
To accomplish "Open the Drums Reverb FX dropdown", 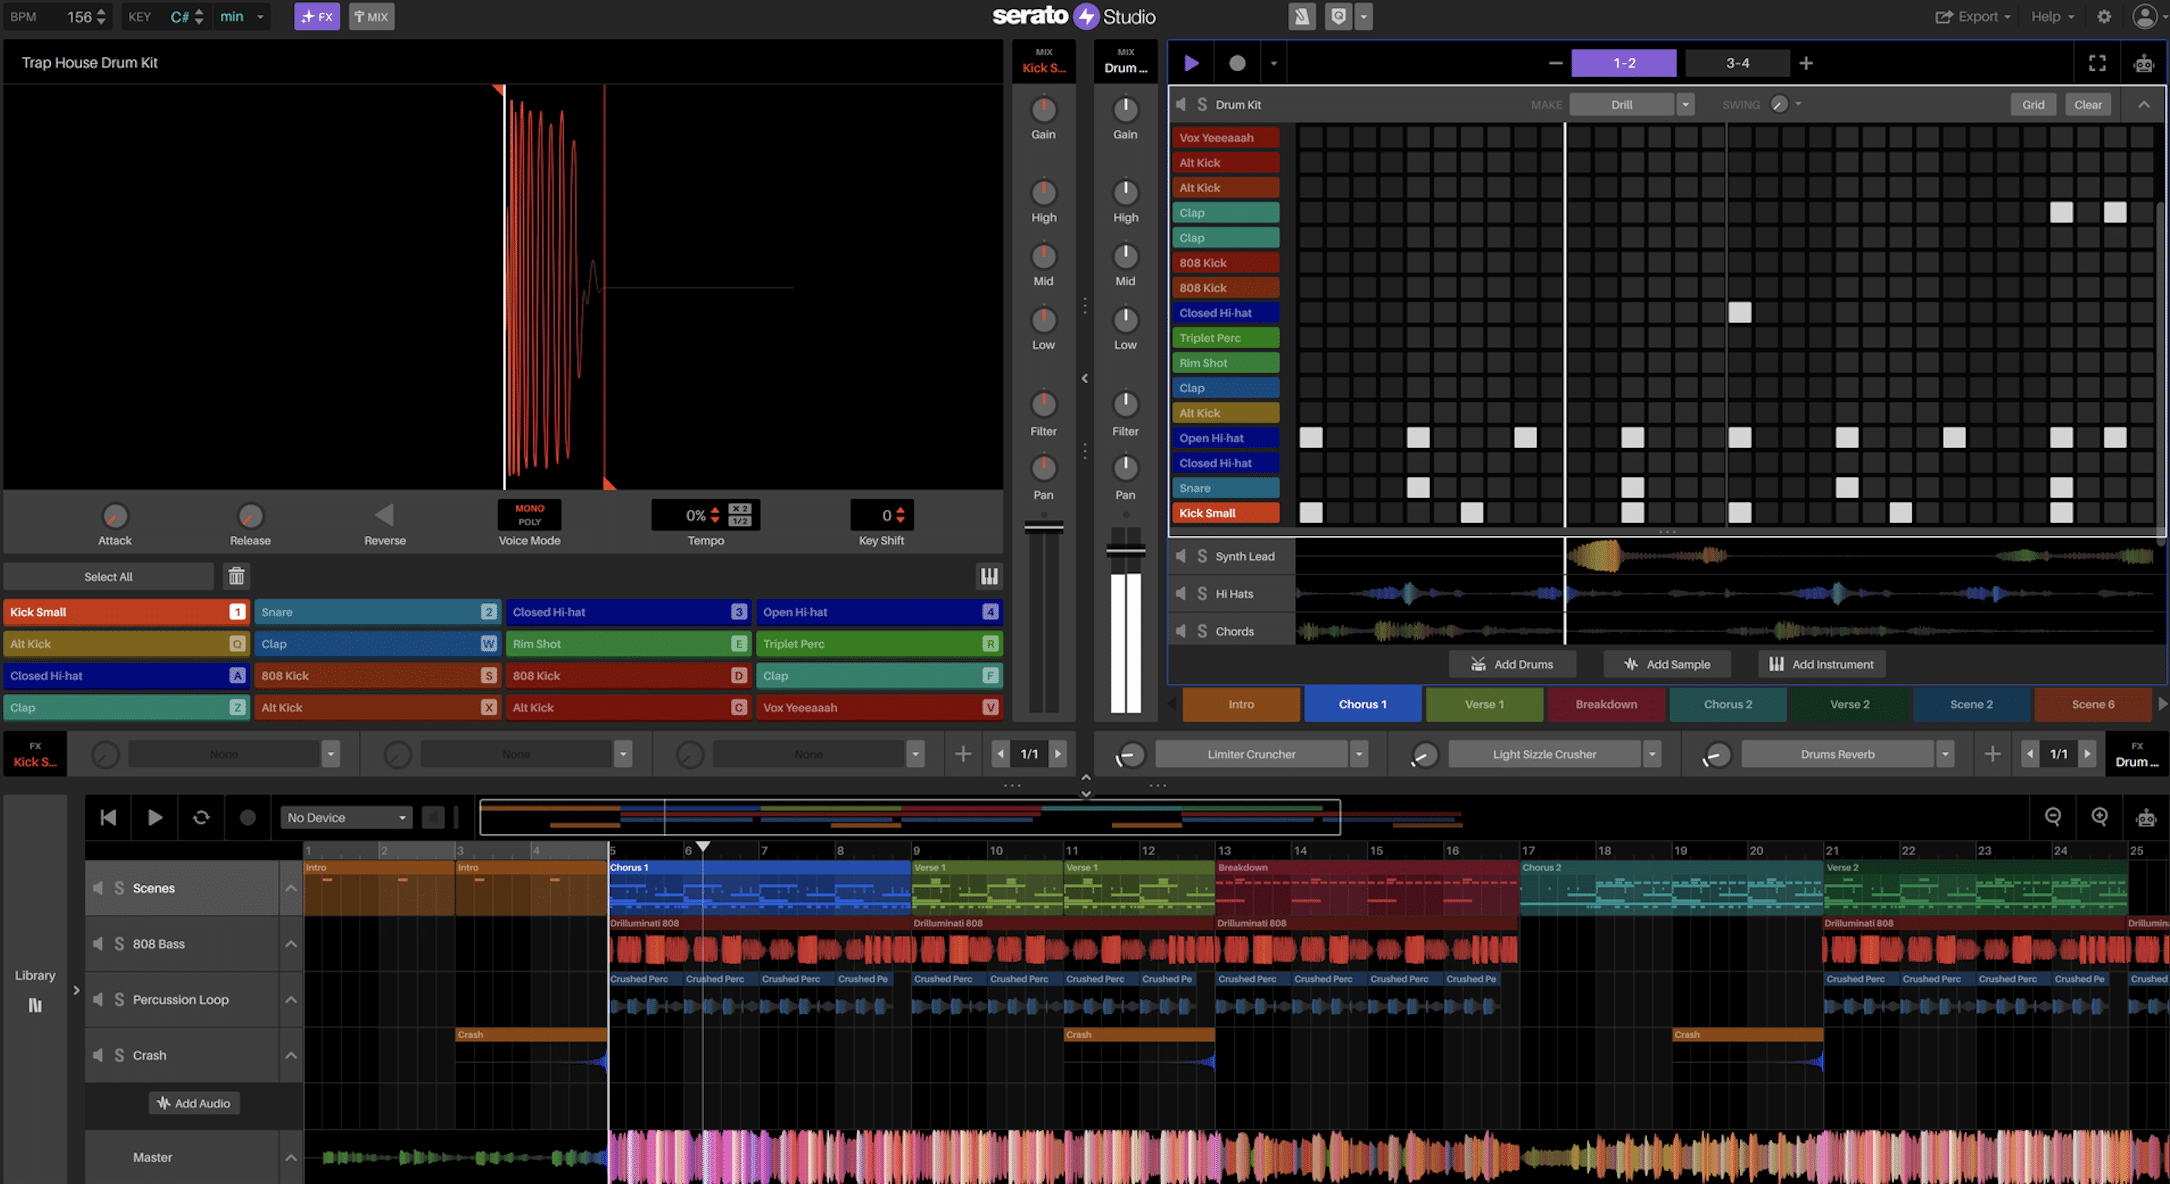I will point(1945,754).
